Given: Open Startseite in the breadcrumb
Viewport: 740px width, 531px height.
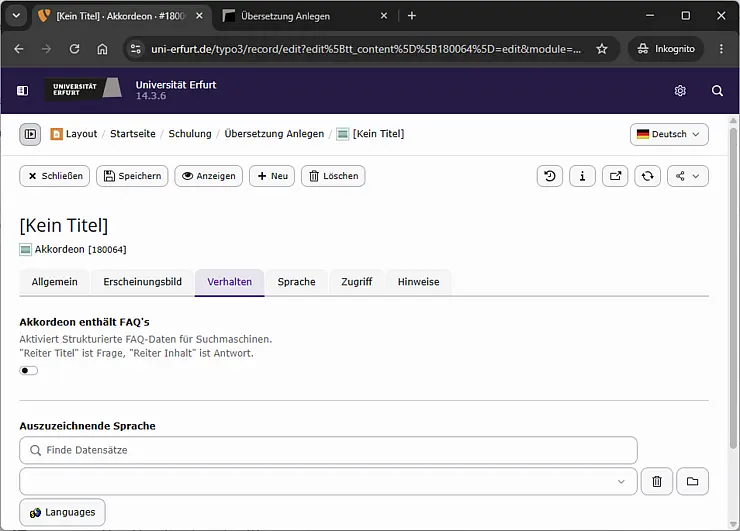Looking at the screenshot, I should [x=133, y=134].
